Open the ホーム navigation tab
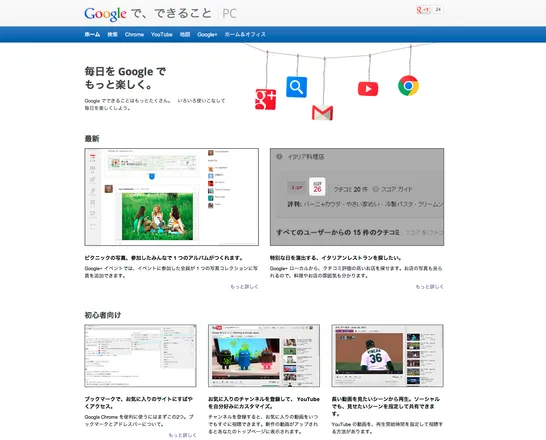 pyautogui.click(x=92, y=34)
